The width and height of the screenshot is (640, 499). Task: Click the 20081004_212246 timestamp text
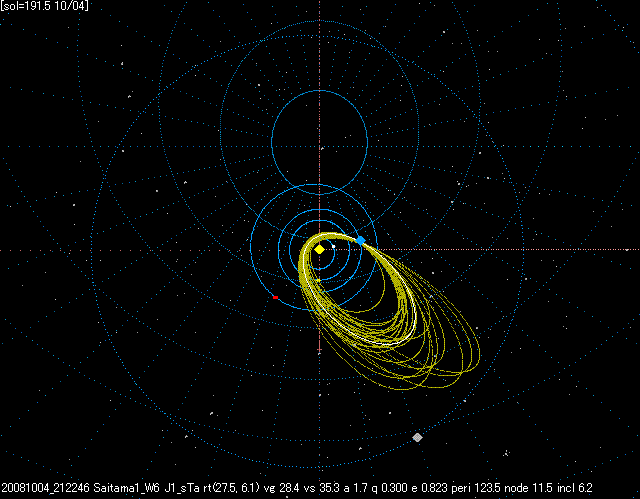45,488
